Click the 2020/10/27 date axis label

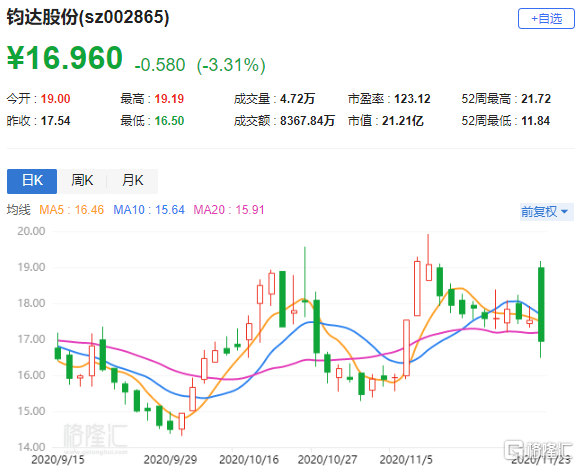click(328, 460)
